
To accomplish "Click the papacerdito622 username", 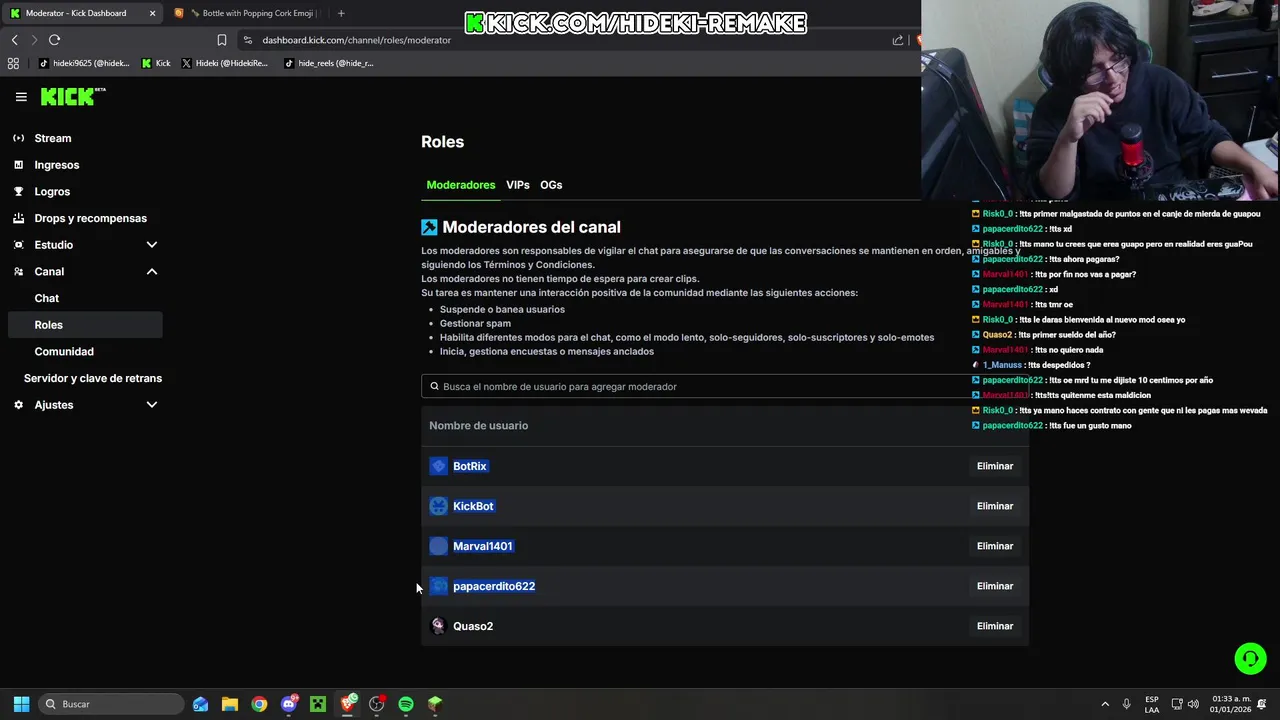I will [494, 586].
